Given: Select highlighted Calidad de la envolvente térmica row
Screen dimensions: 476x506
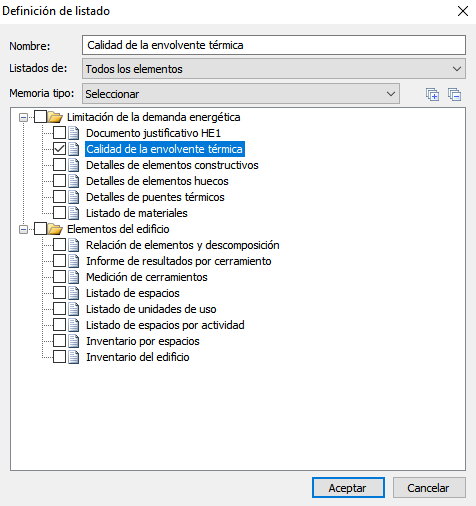Looking at the screenshot, I should coord(165,149).
